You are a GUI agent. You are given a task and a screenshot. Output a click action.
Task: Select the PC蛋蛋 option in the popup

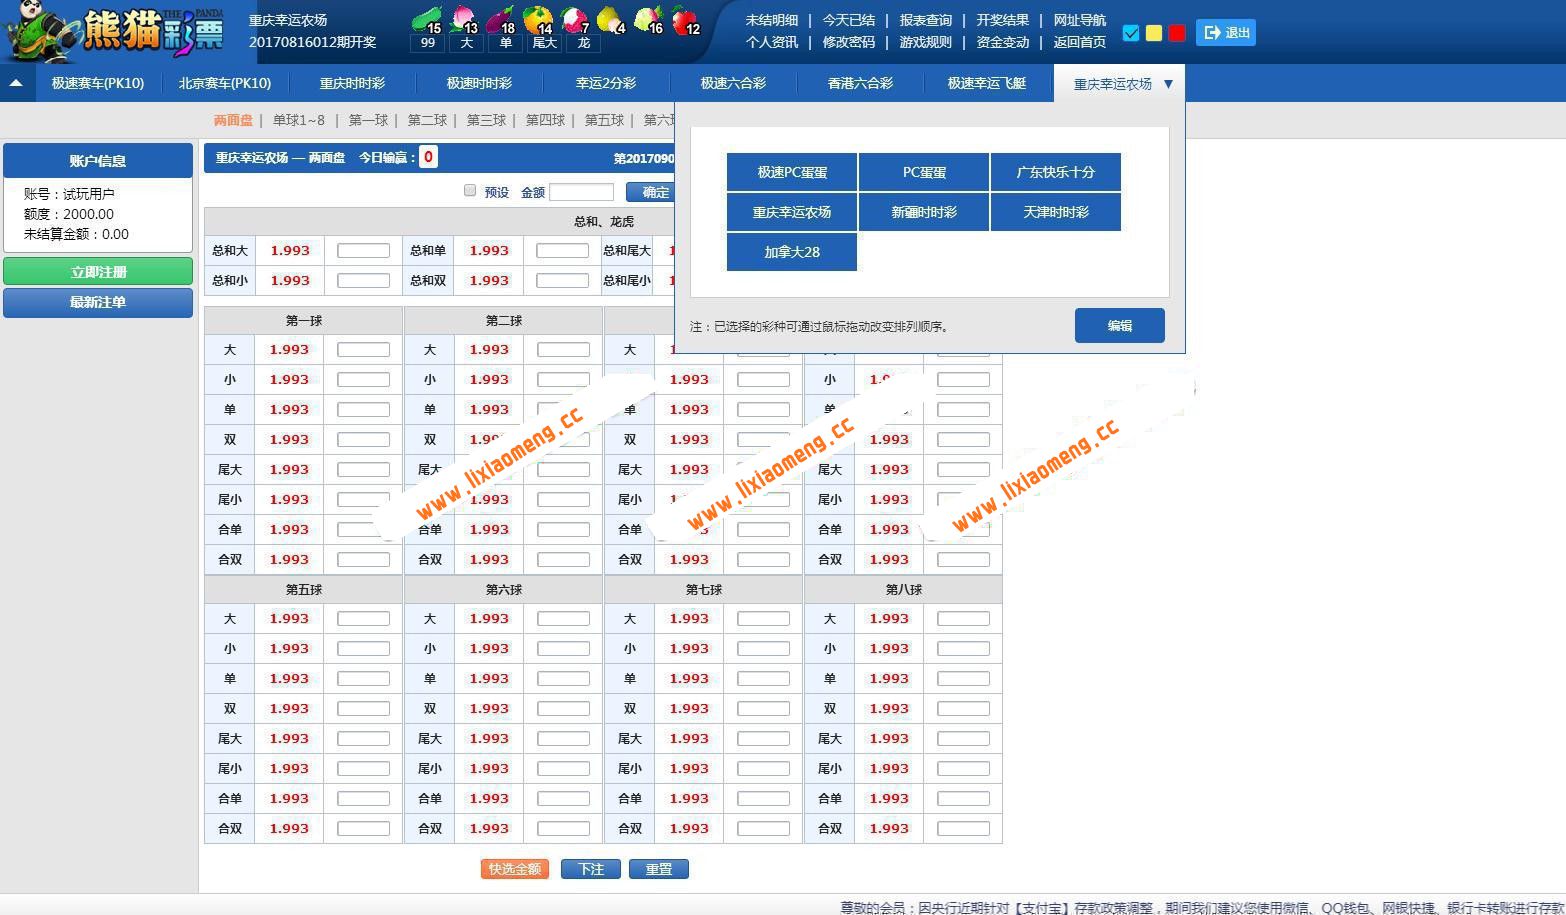point(923,171)
